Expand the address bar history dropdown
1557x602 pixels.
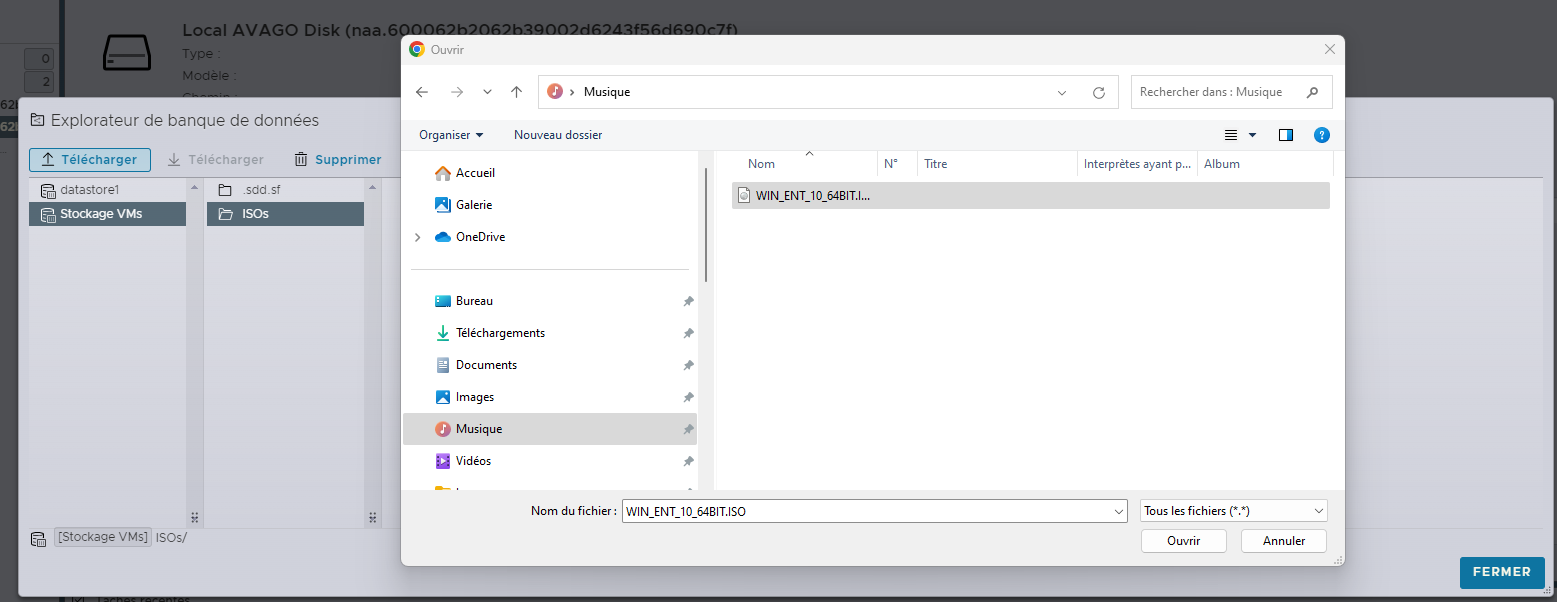tap(1061, 92)
